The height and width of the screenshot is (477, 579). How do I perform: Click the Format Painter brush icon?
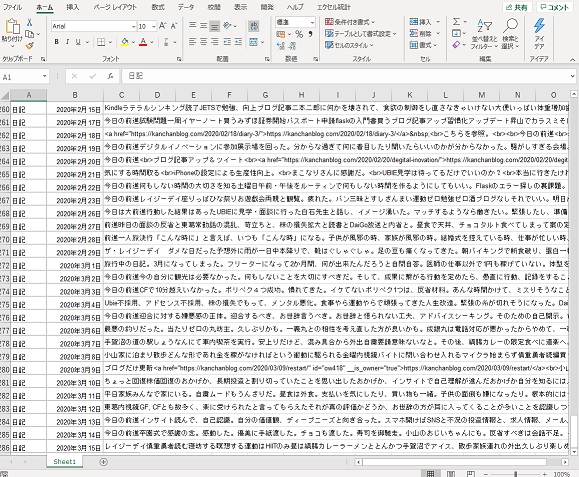(30, 46)
